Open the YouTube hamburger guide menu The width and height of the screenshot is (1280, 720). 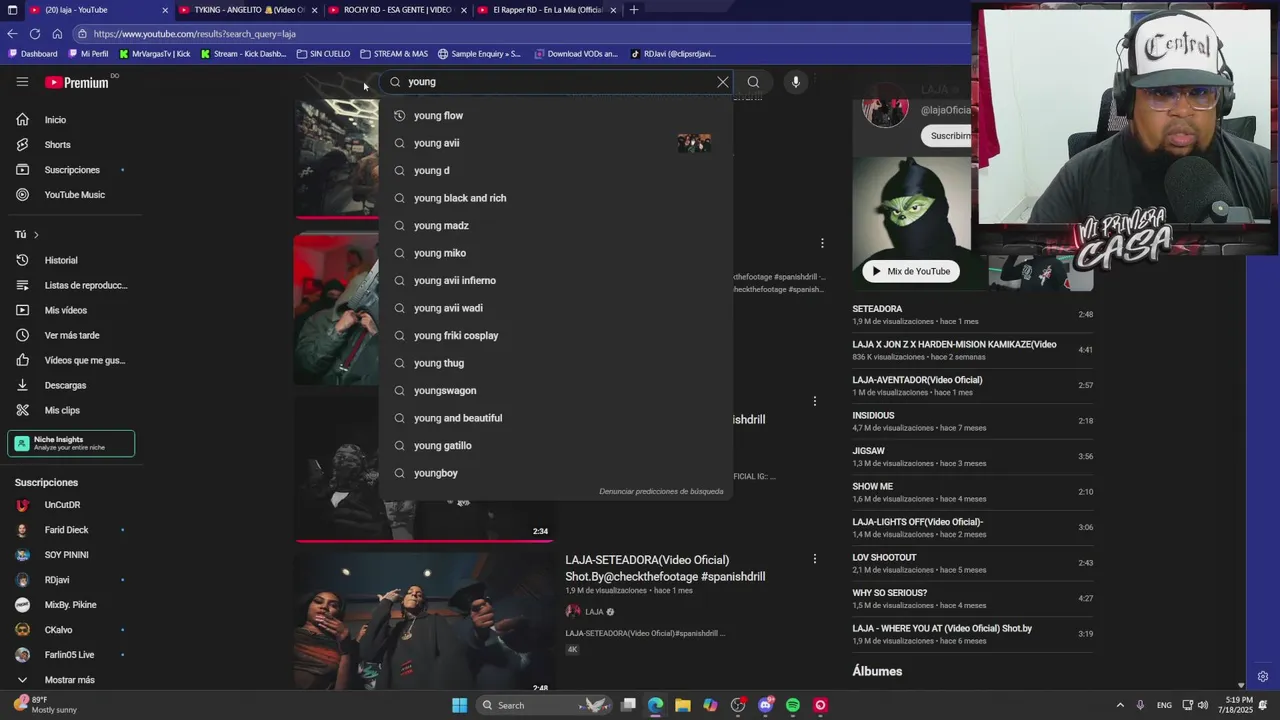pyautogui.click(x=22, y=82)
